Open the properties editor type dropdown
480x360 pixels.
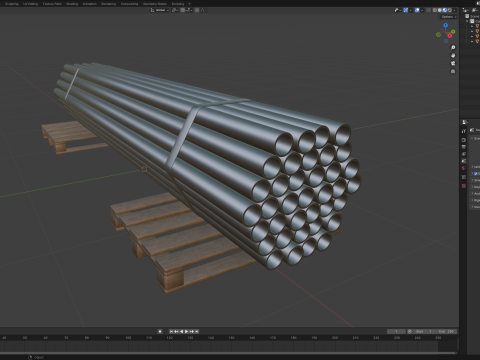click(465, 122)
